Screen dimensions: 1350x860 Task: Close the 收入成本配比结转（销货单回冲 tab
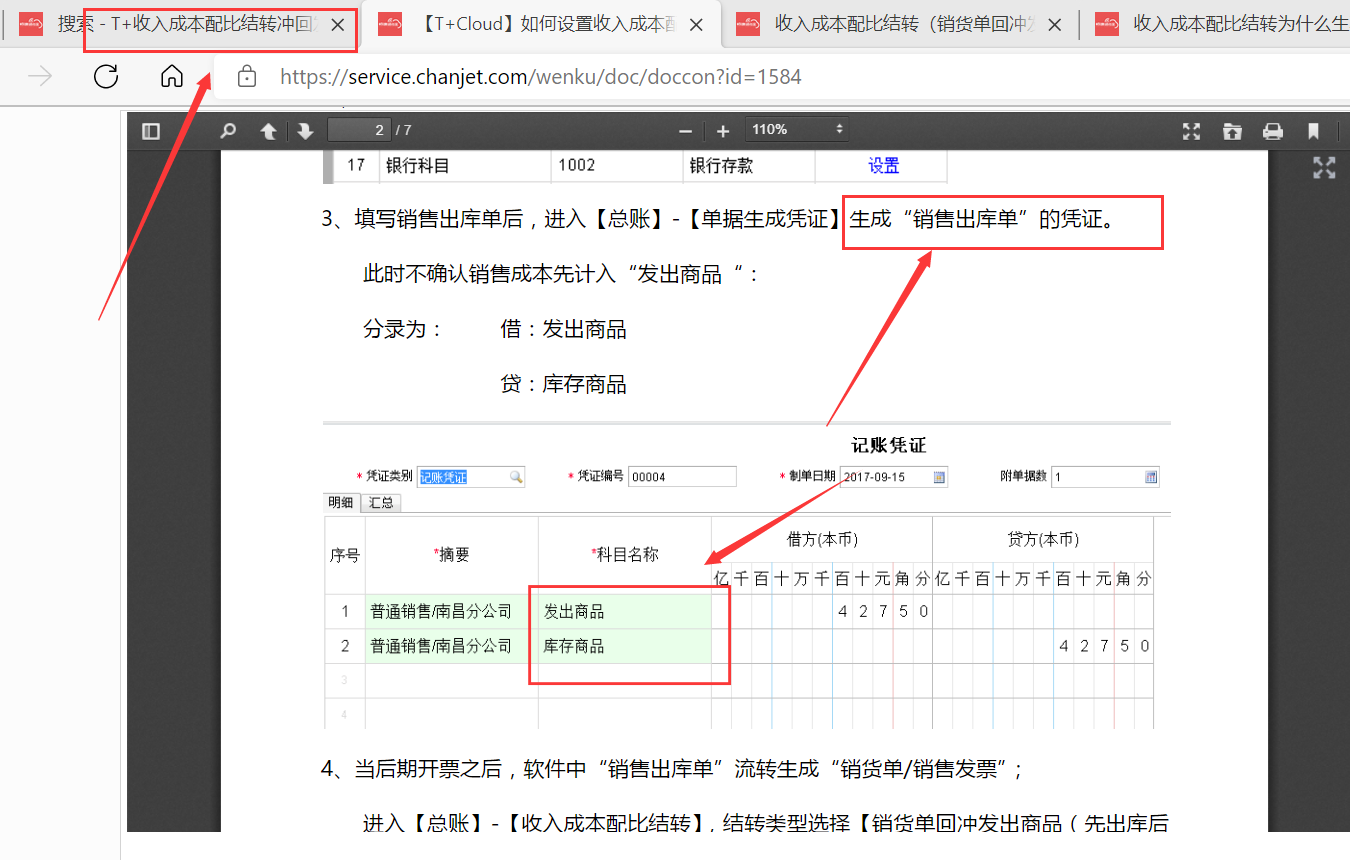1054,24
